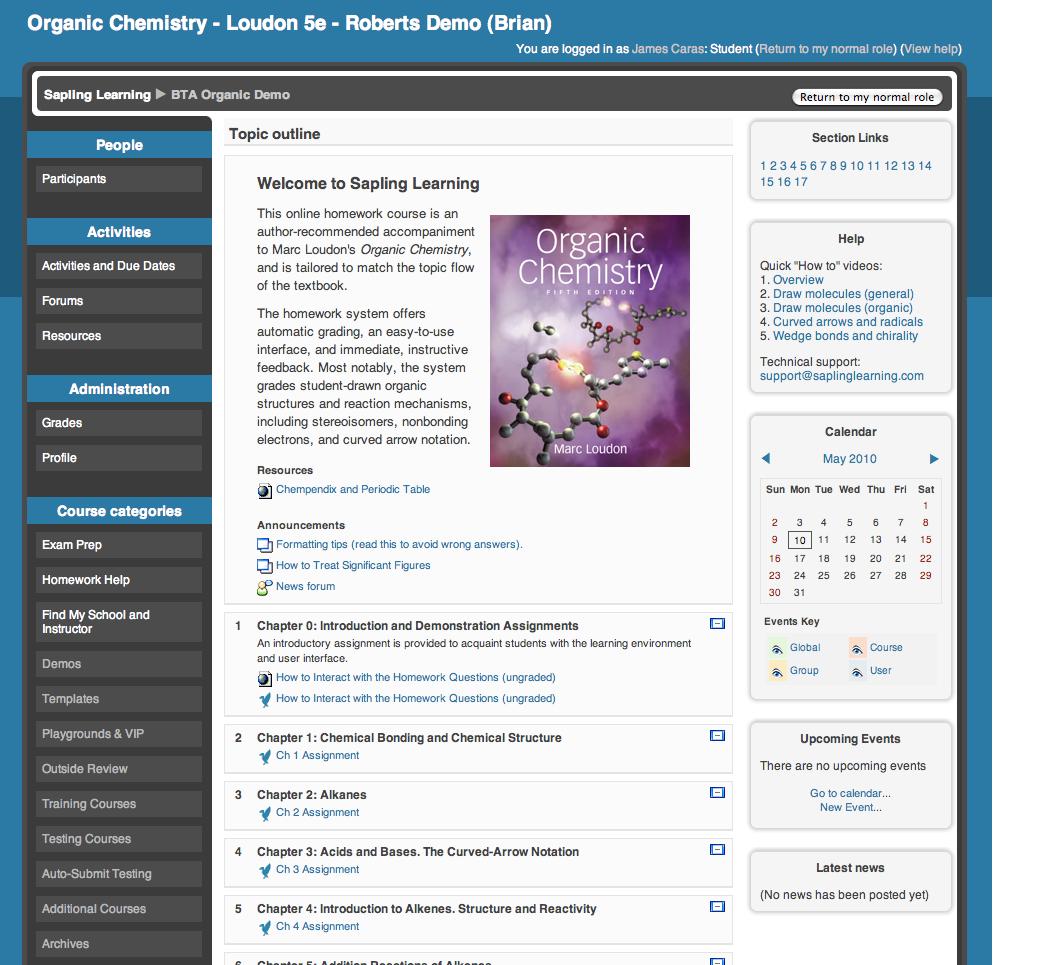Viewport: 1063px width, 965px height.
Task: Open the Overview how-to video link
Action: [x=798, y=280]
